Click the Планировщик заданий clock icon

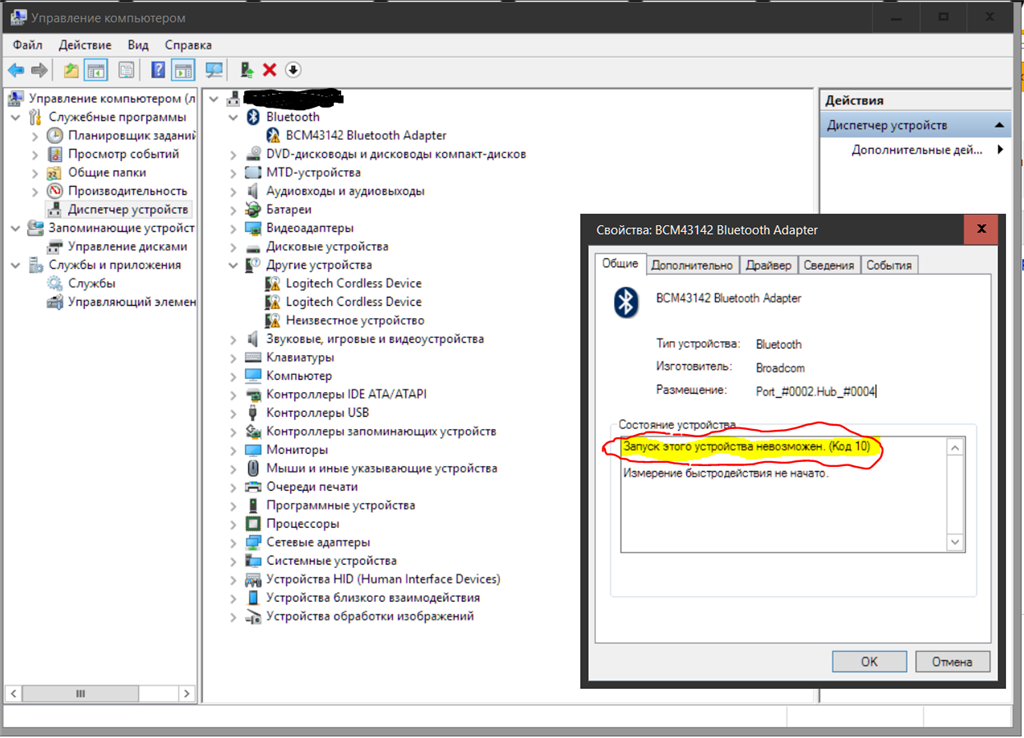(x=55, y=135)
